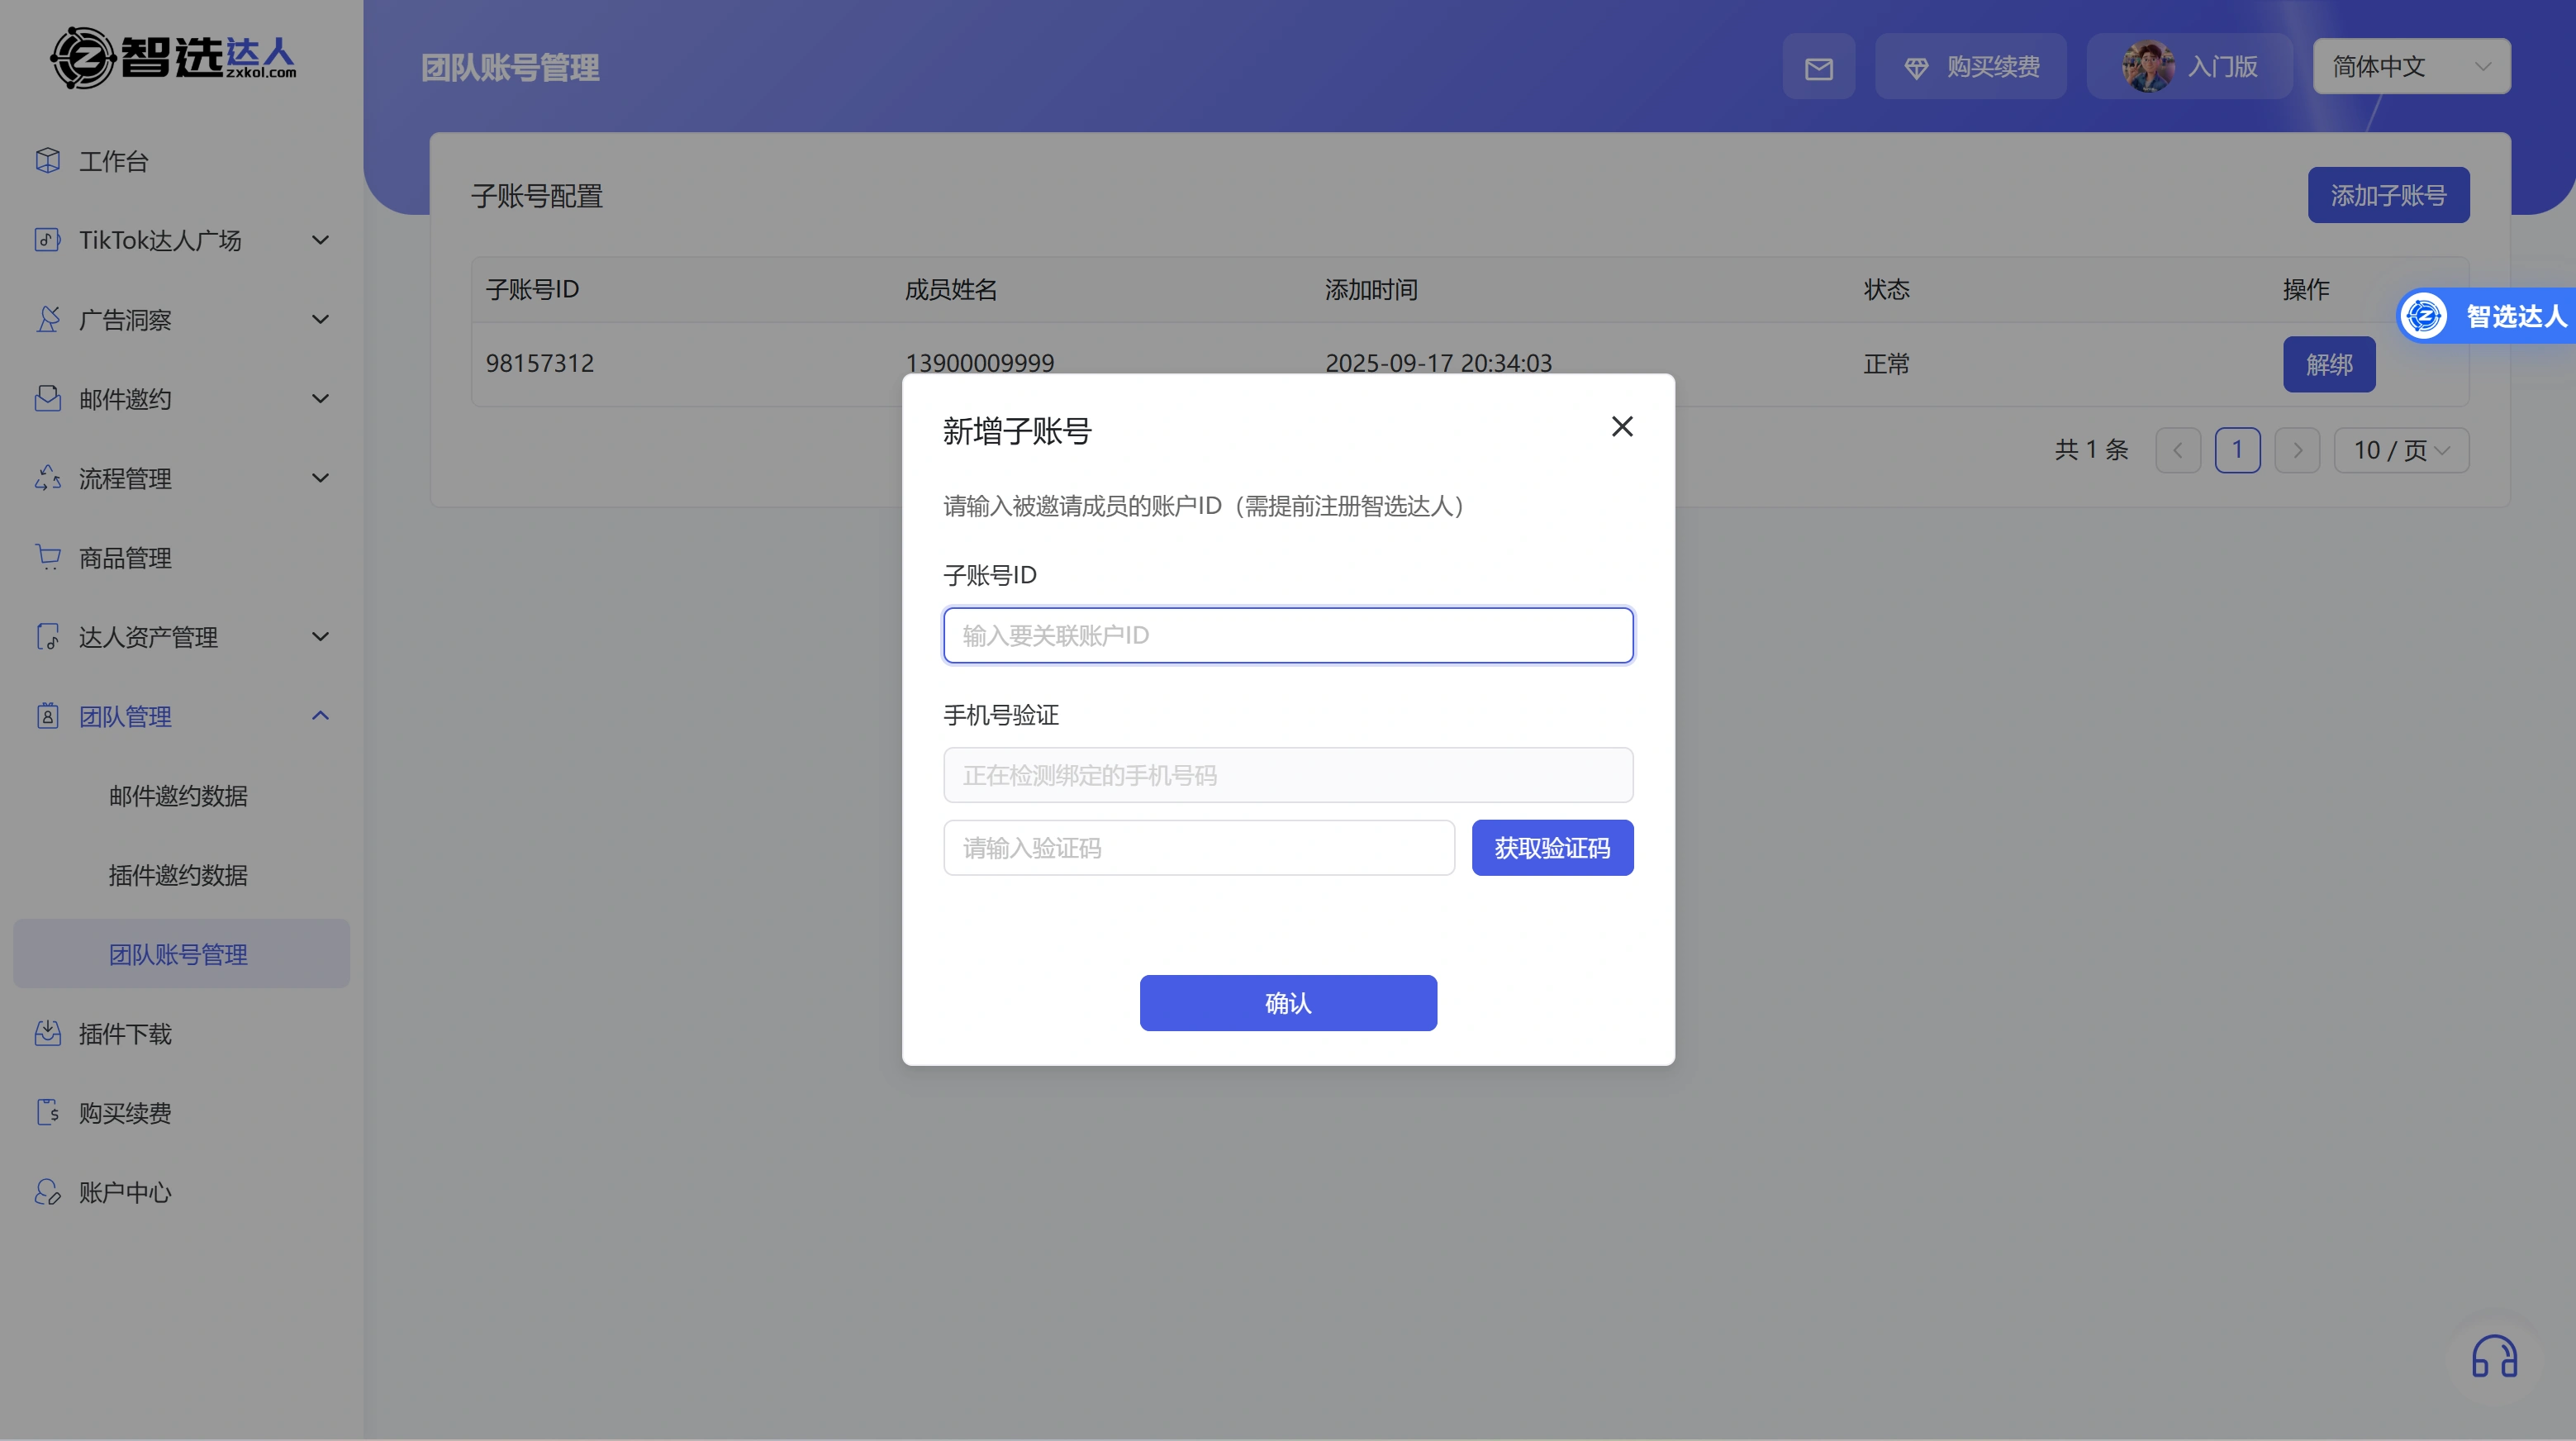The height and width of the screenshot is (1441, 2576).
Task: Click the 插件下载 sidebar icon
Action: tap(48, 1033)
